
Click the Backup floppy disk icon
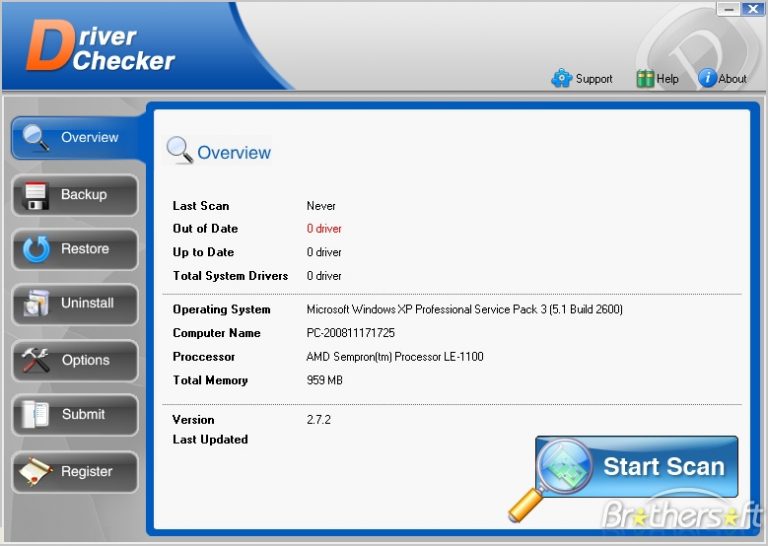37,195
